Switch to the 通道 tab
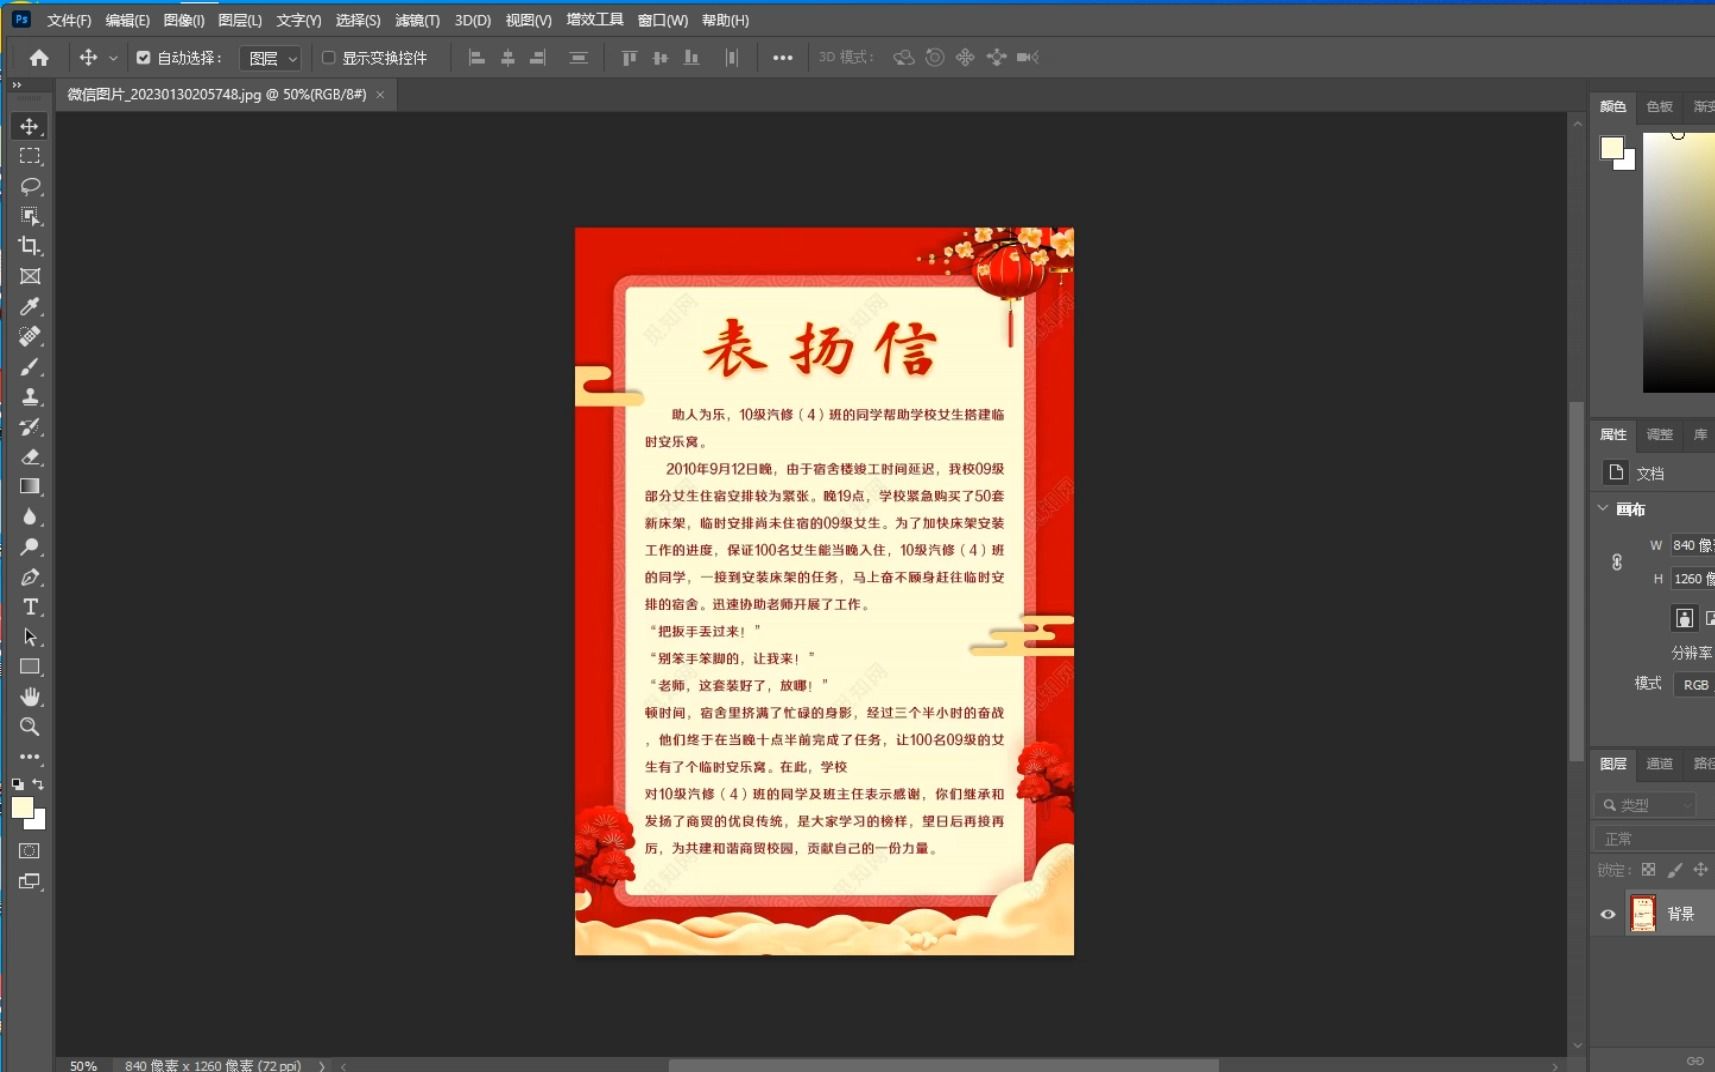 click(x=1659, y=763)
